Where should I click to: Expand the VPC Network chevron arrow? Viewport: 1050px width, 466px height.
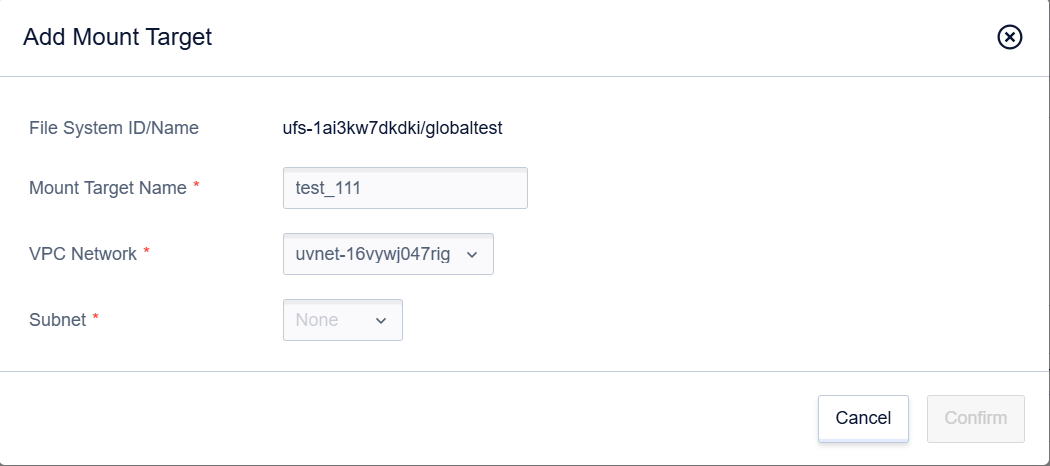(471, 255)
